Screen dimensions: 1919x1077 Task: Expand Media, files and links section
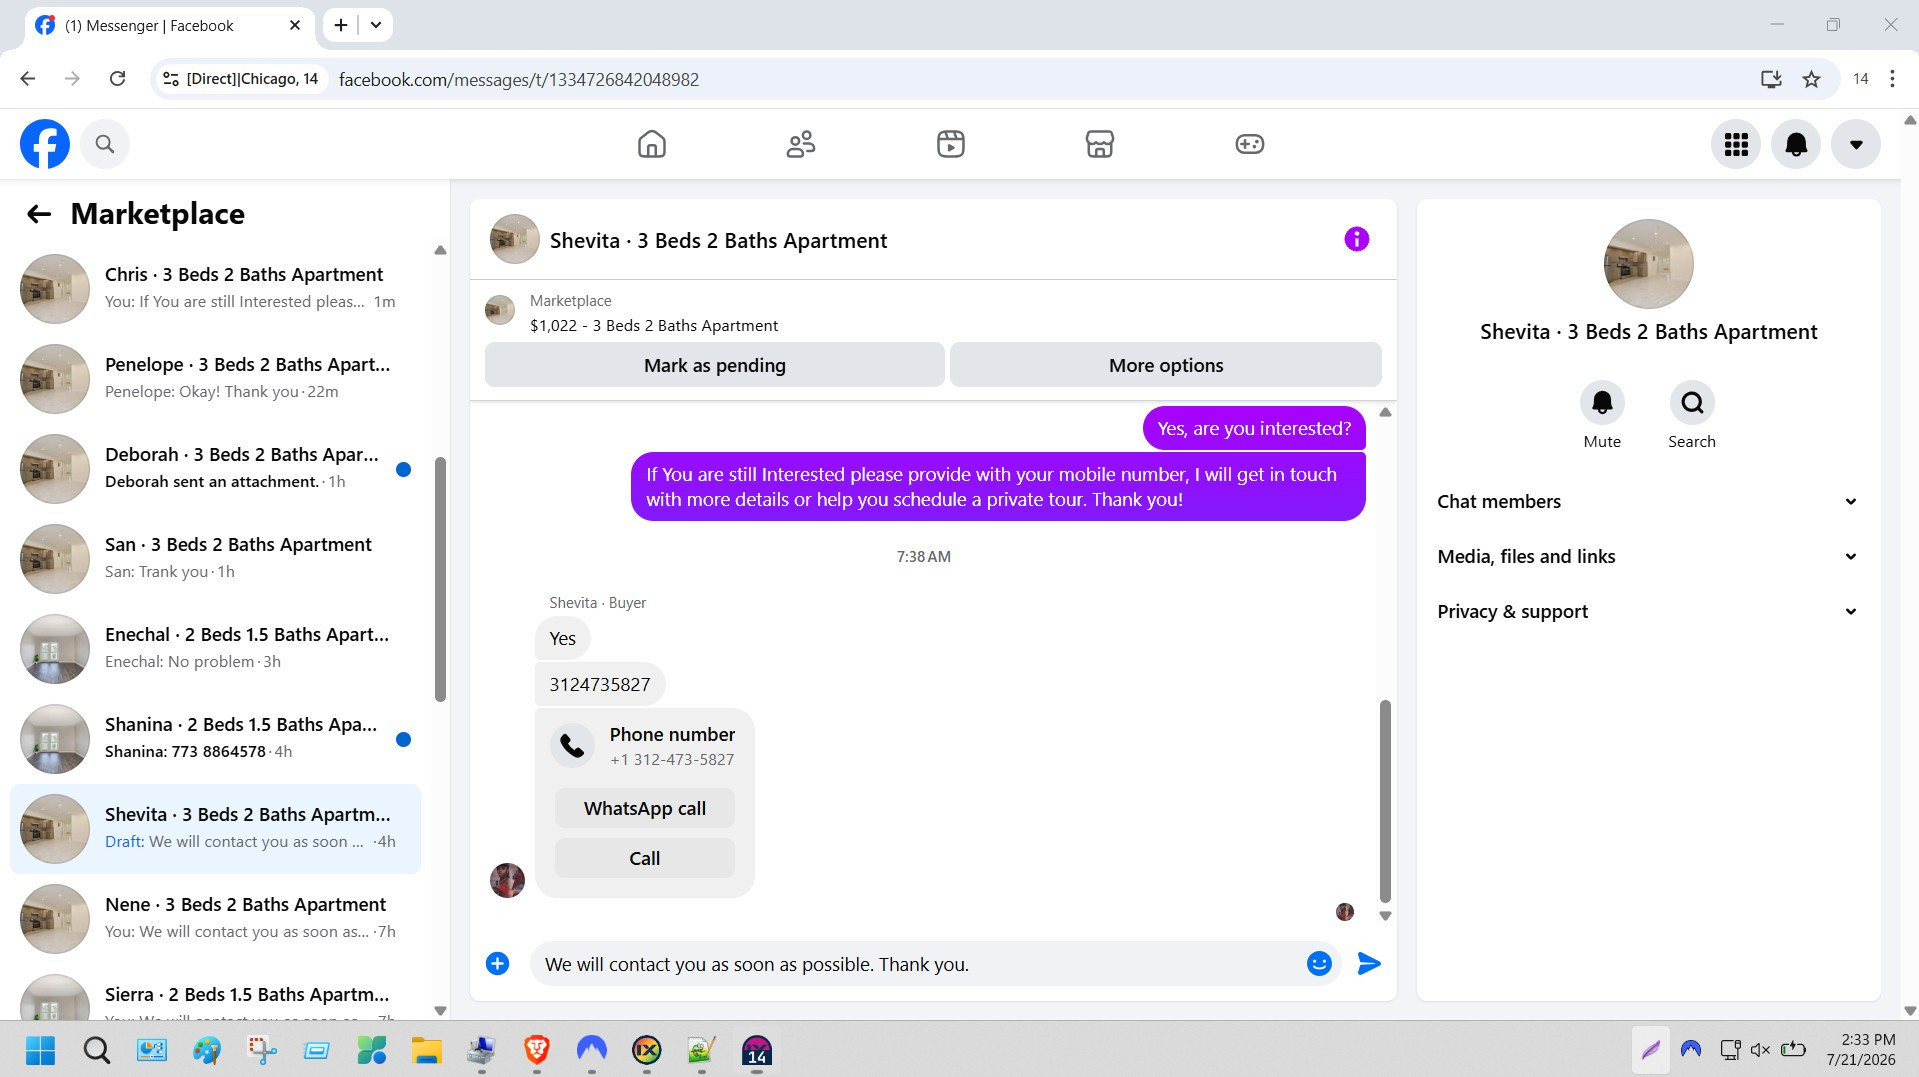pos(1648,556)
